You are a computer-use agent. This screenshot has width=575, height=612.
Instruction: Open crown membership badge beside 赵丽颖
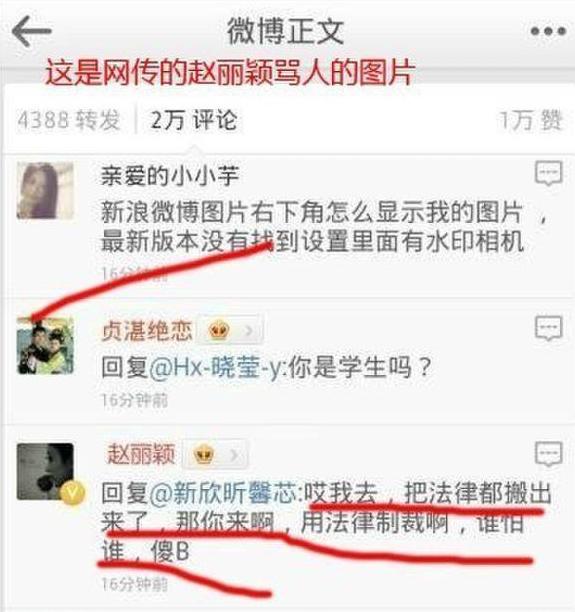point(215,454)
